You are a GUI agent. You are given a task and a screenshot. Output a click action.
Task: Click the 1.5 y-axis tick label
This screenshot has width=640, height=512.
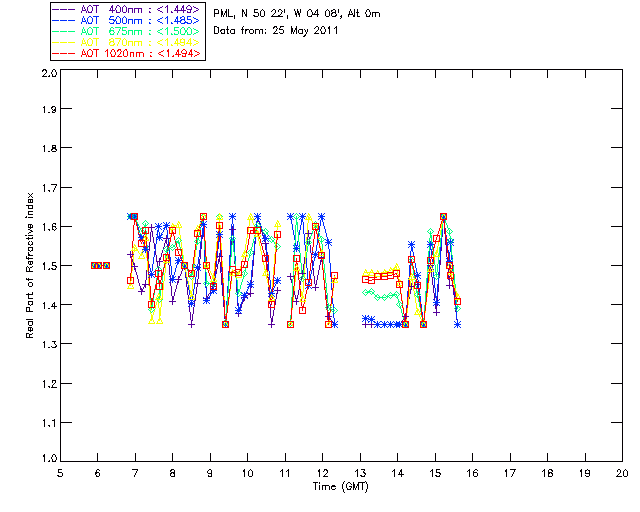(x=49, y=266)
